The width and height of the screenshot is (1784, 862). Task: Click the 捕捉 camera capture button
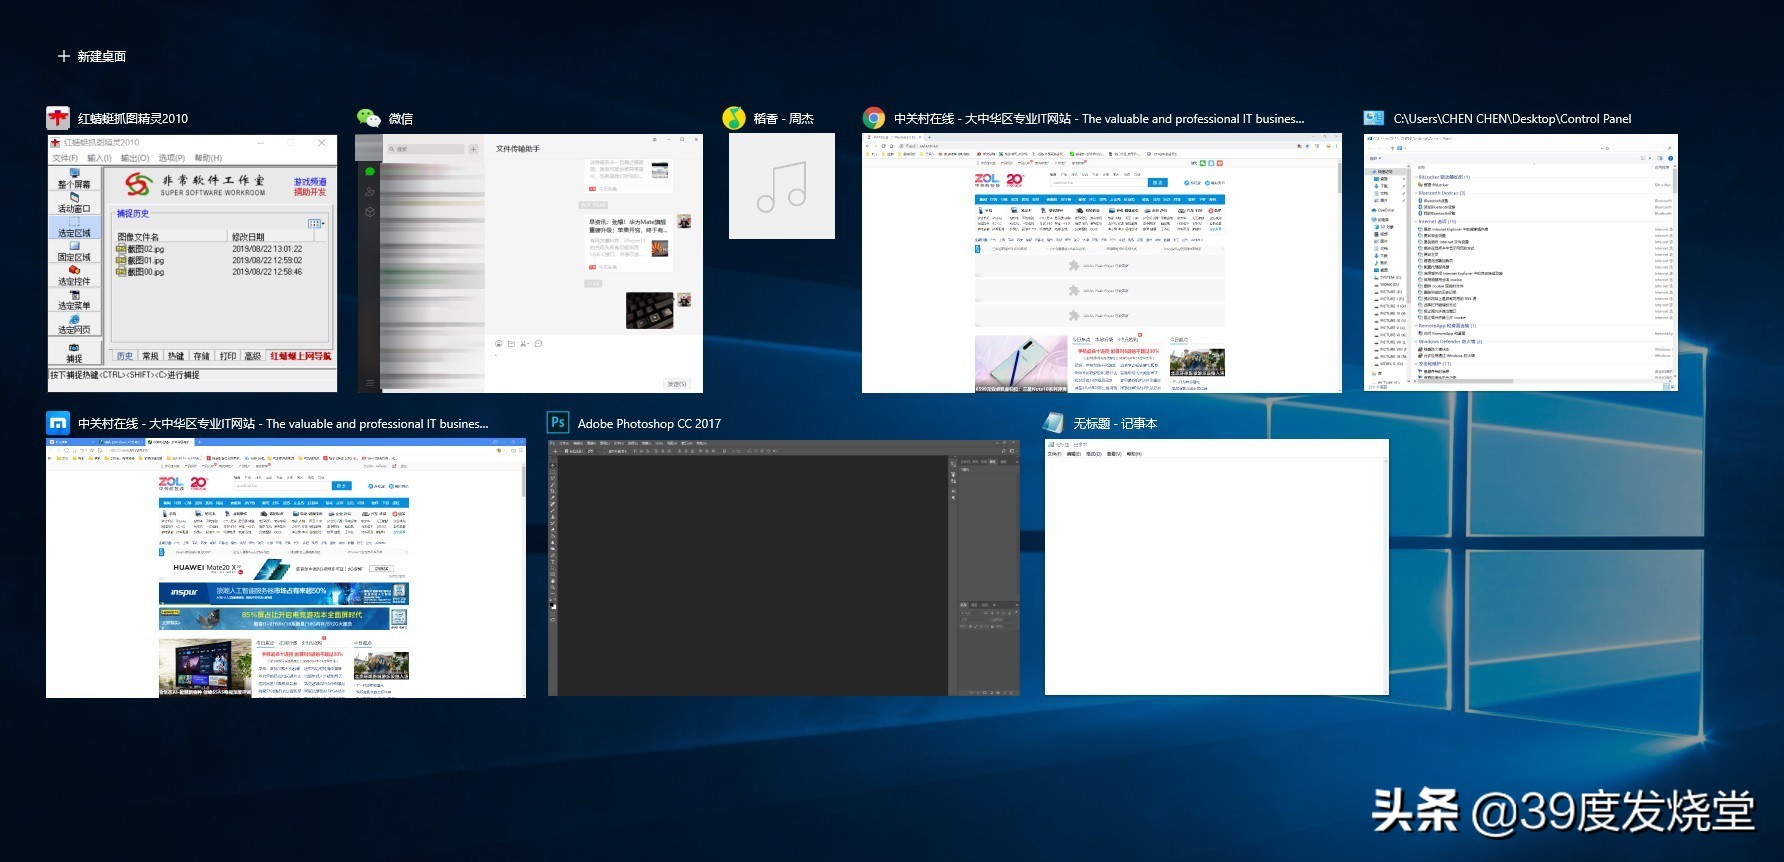click(x=74, y=352)
